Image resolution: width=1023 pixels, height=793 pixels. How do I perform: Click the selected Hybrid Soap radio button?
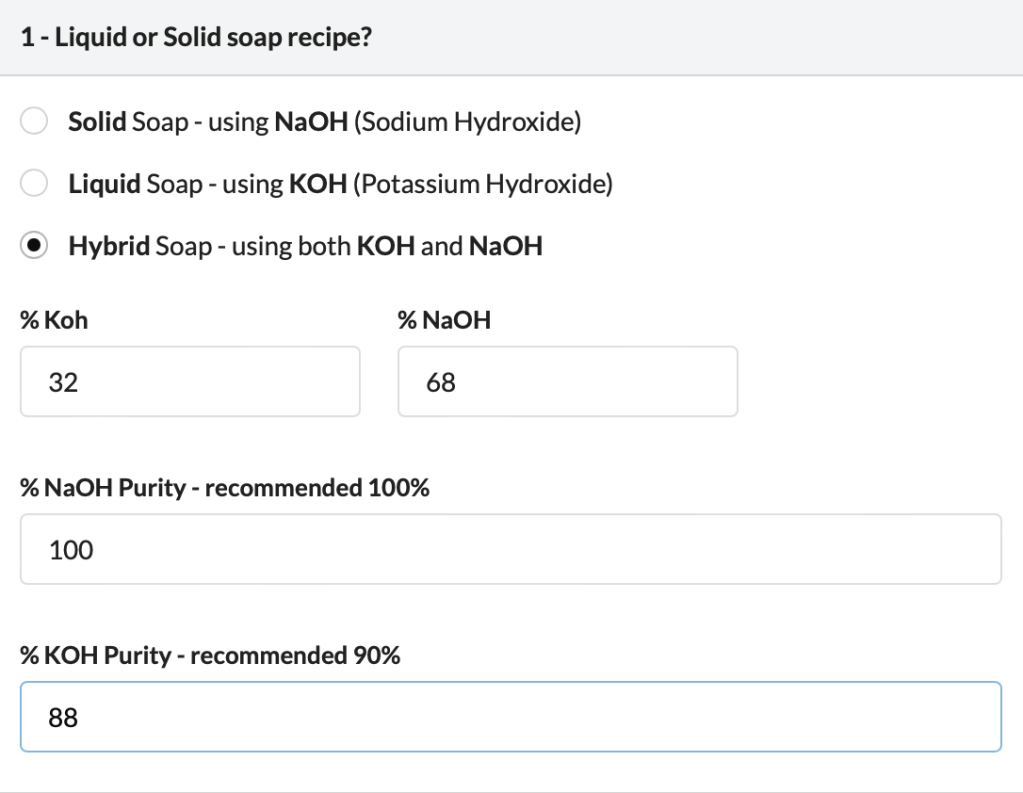coord(34,246)
